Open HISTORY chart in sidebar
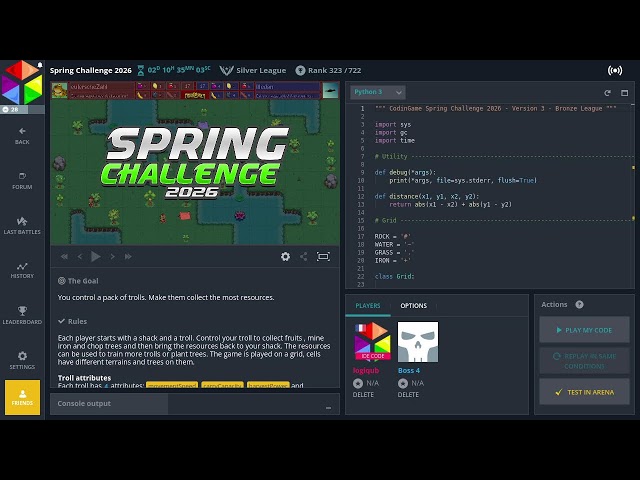 point(22,270)
